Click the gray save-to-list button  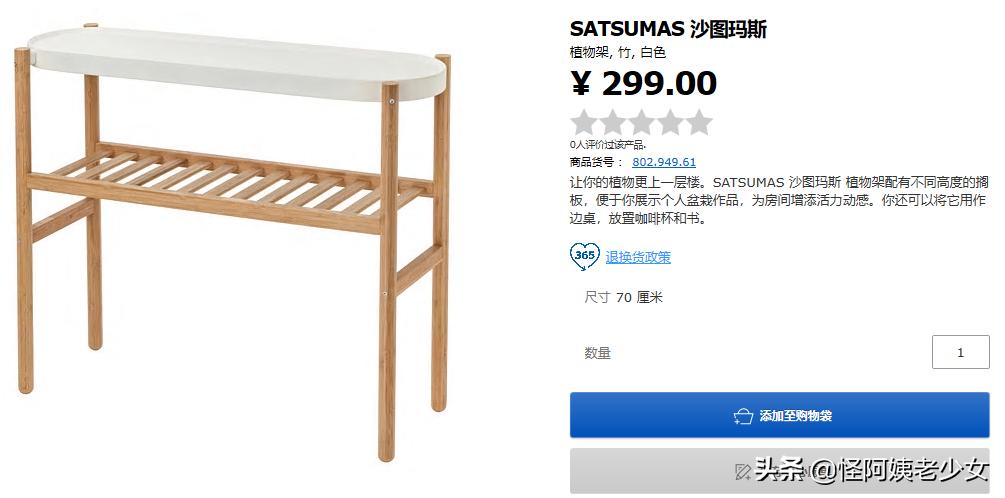tap(779, 471)
